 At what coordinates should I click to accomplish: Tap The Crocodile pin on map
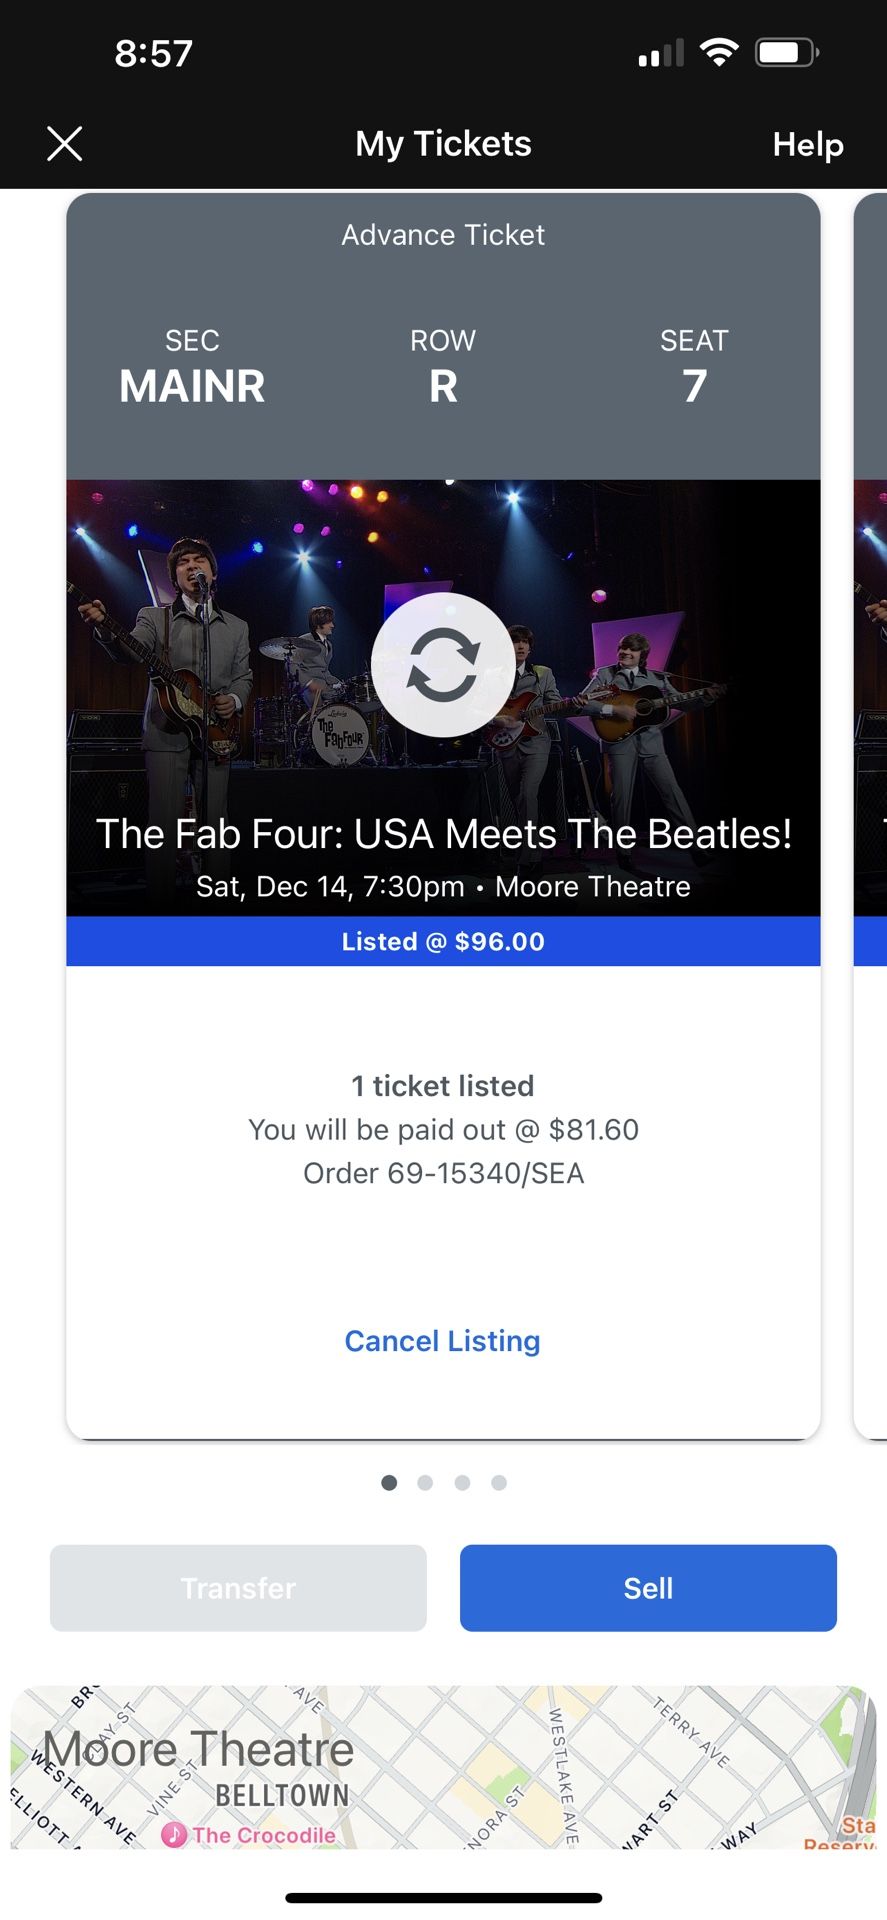(x=175, y=1834)
